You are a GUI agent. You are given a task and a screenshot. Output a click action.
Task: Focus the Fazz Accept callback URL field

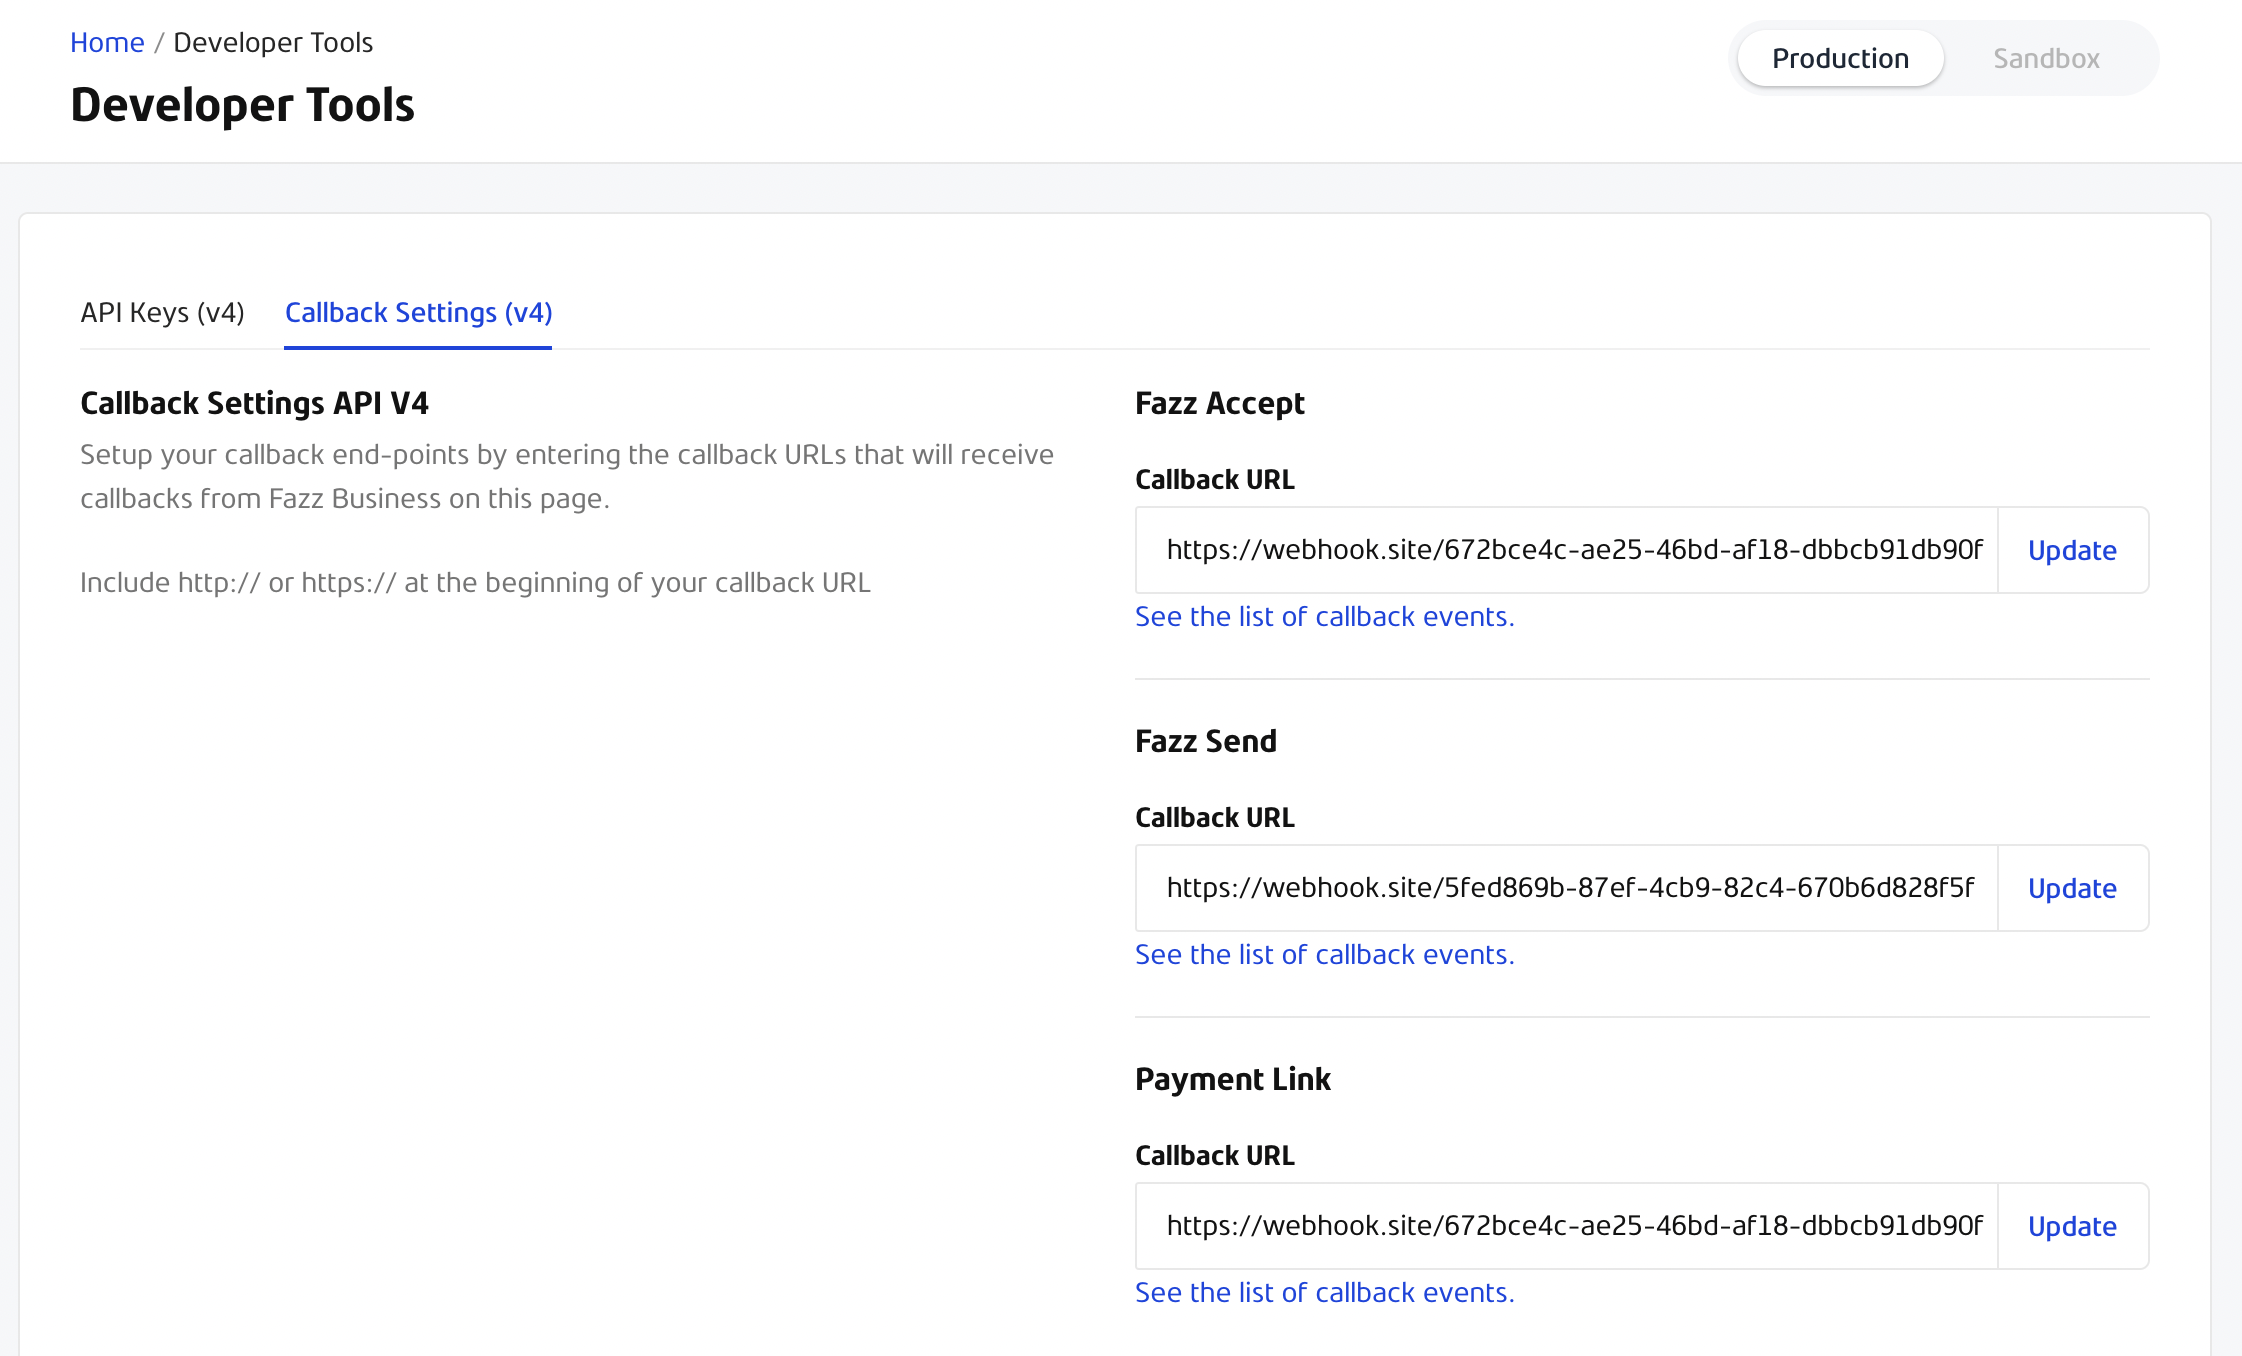click(1567, 550)
